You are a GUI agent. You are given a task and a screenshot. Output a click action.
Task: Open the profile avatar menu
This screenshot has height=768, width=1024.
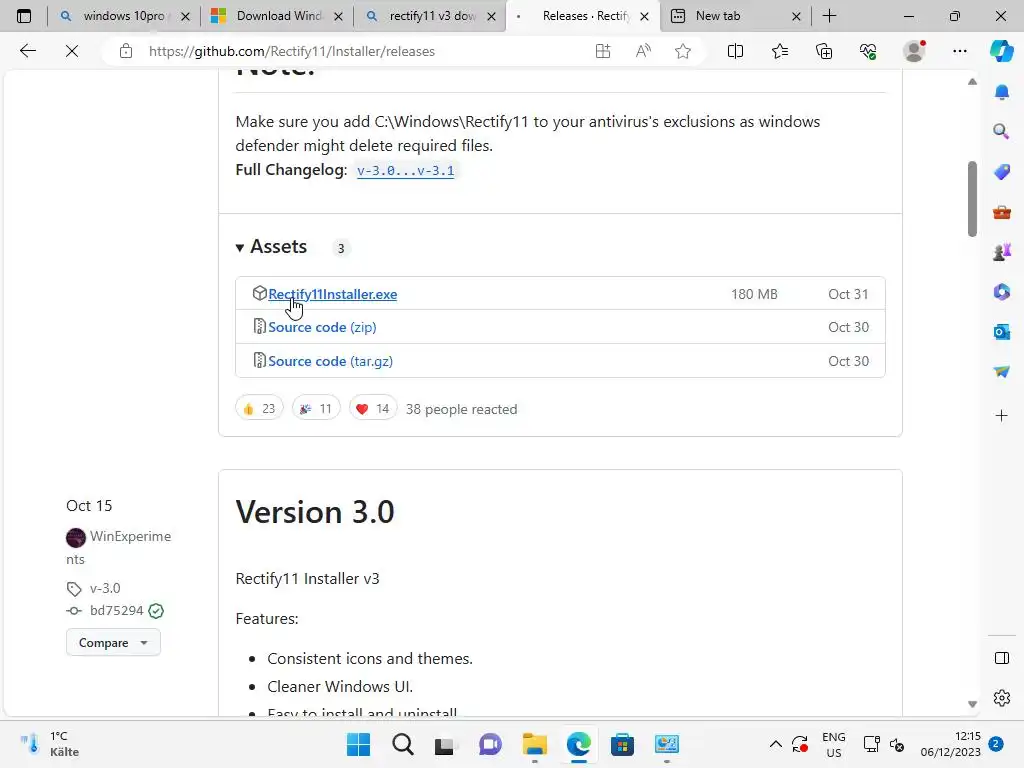[x=914, y=51]
